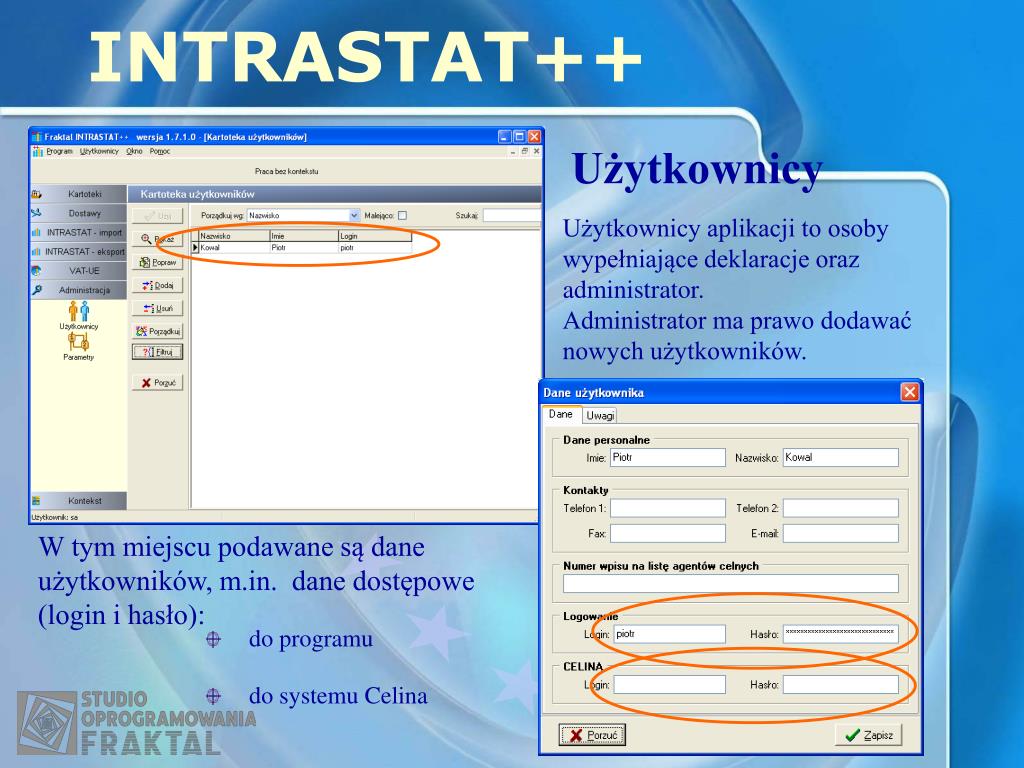Click the Logowanie Login field containing piotr

669,633
